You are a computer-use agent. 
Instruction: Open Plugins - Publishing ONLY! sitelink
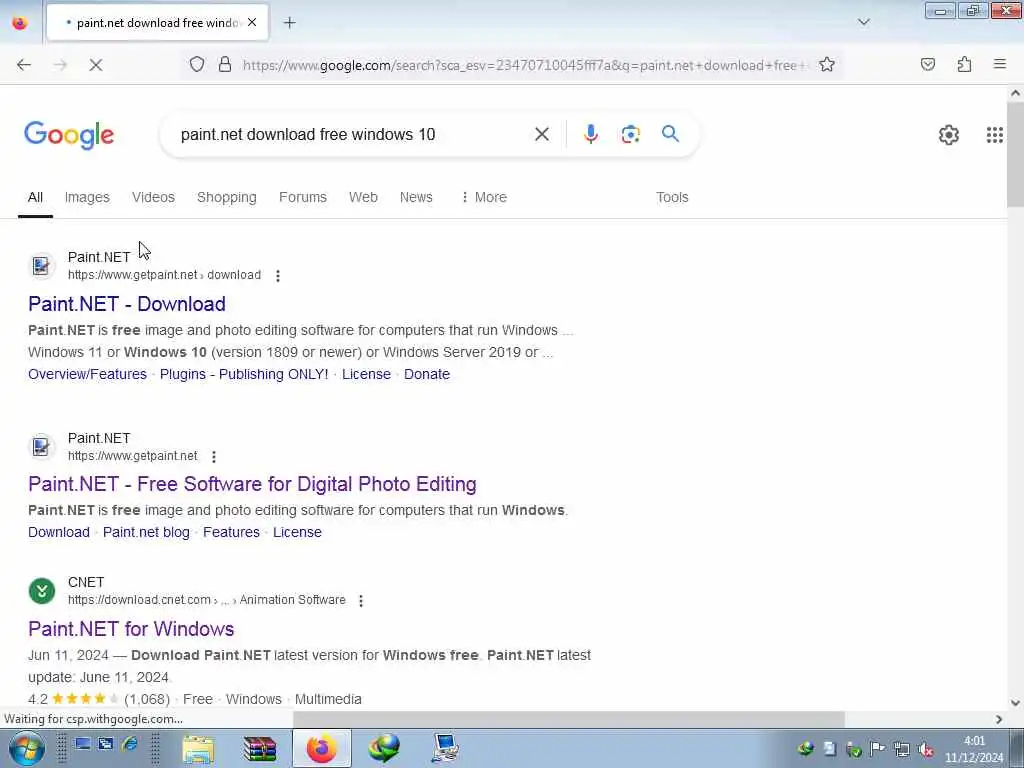244,374
